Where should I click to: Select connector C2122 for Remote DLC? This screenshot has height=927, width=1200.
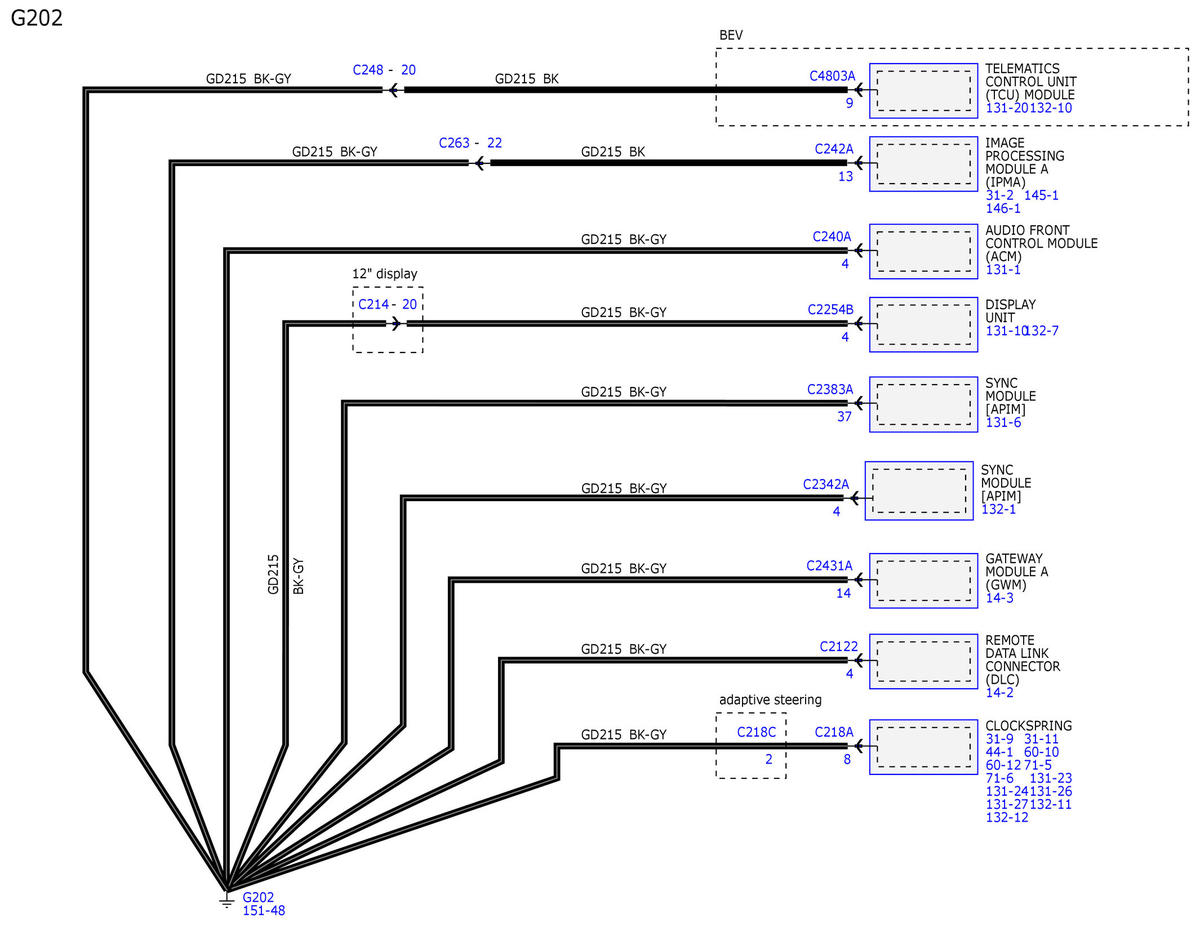(x=839, y=647)
